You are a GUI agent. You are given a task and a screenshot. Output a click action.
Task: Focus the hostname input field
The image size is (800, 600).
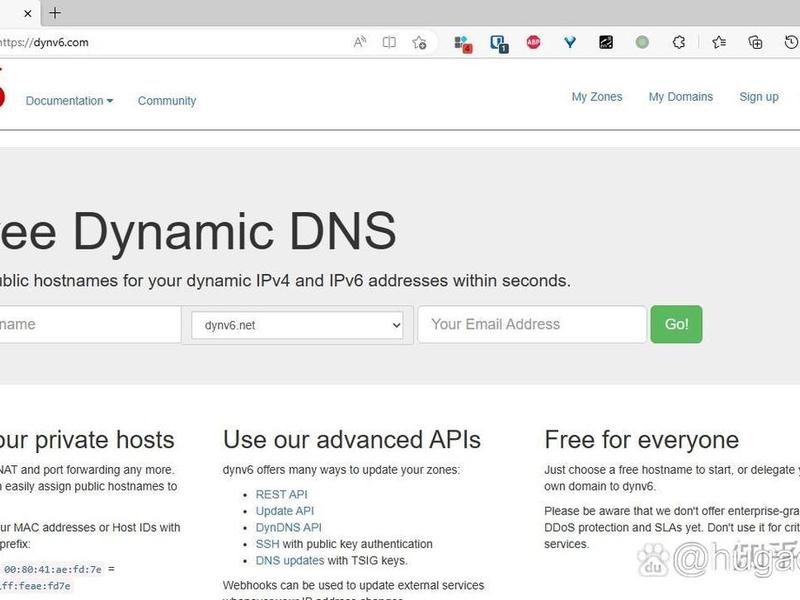coord(90,324)
